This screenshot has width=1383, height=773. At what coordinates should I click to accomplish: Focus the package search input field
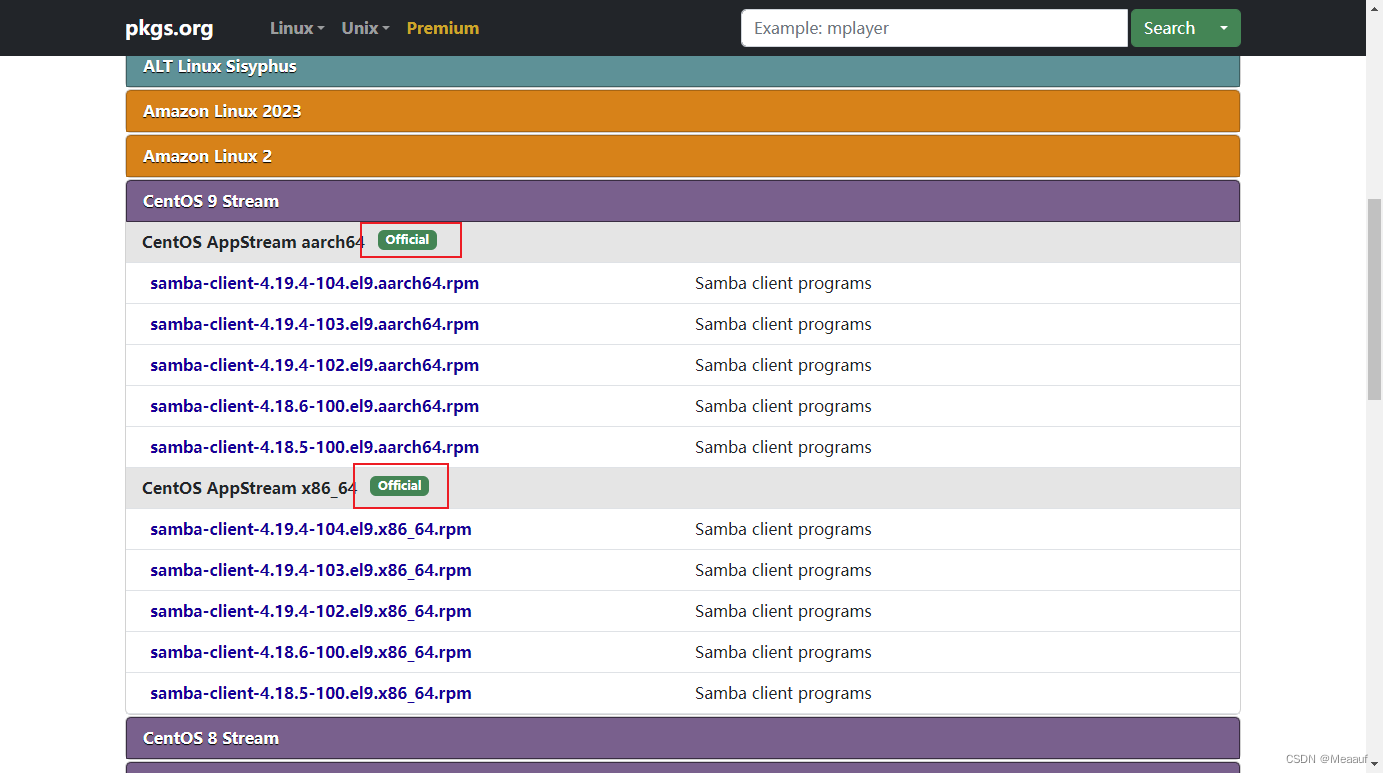(x=934, y=28)
